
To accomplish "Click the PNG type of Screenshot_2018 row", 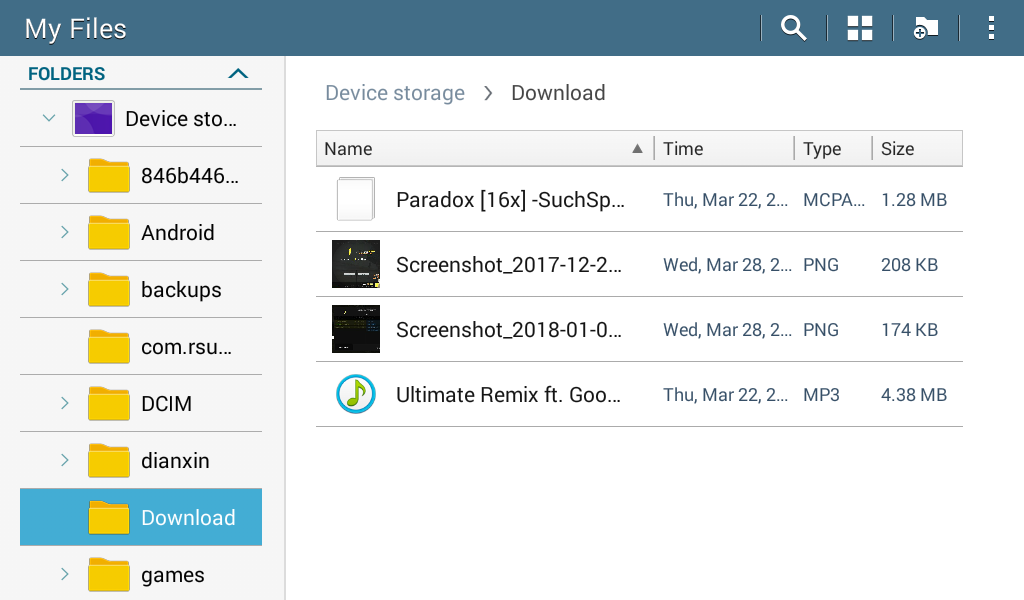I will point(821,330).
